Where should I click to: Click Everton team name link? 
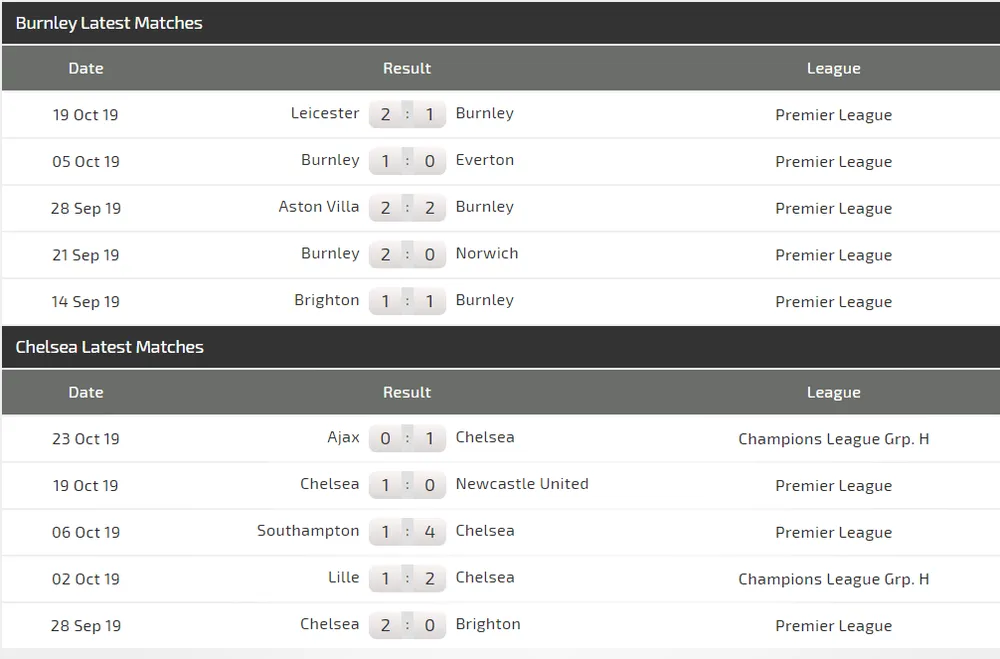484,160
